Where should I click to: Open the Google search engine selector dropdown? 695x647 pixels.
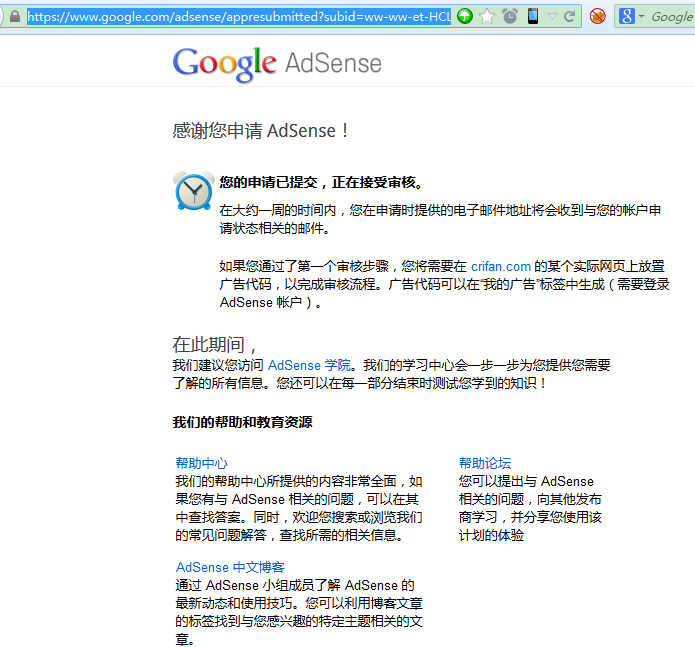632,17
